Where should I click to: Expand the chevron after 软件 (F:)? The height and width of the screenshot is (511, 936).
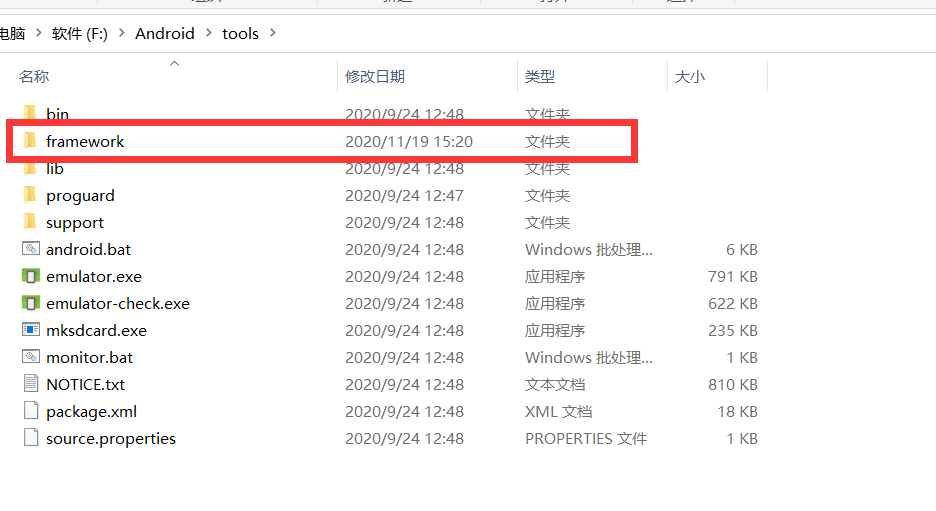(x=122, y=33)
